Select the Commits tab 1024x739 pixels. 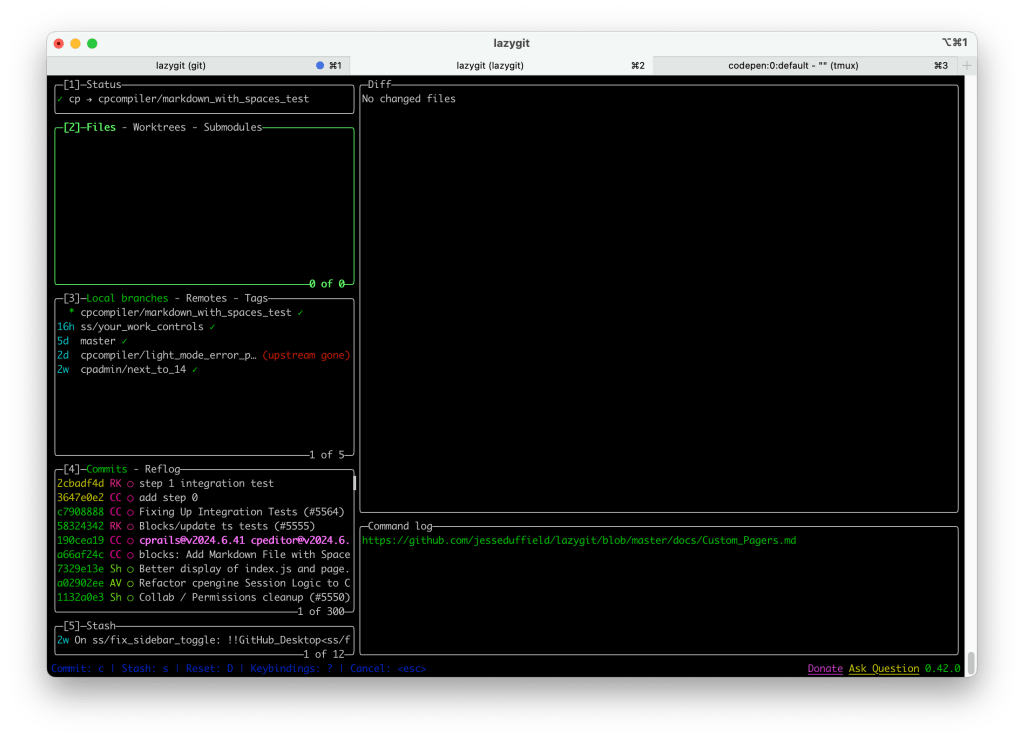(106, 469)
